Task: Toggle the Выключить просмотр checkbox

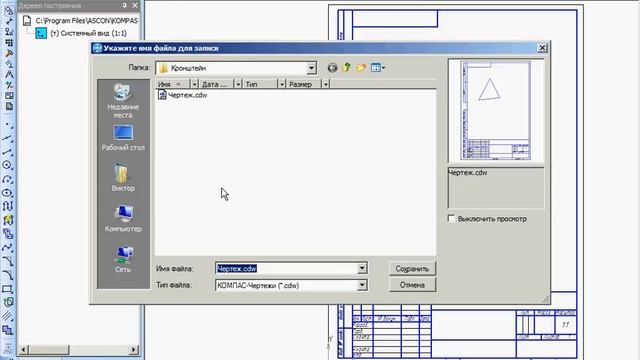Action: (x=451, y=219)
